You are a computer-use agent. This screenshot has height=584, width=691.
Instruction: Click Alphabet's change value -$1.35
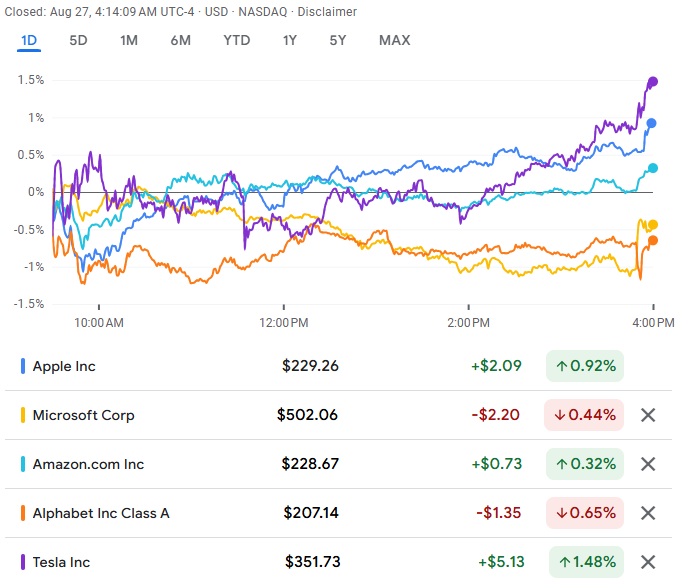[x=498, y=513]
